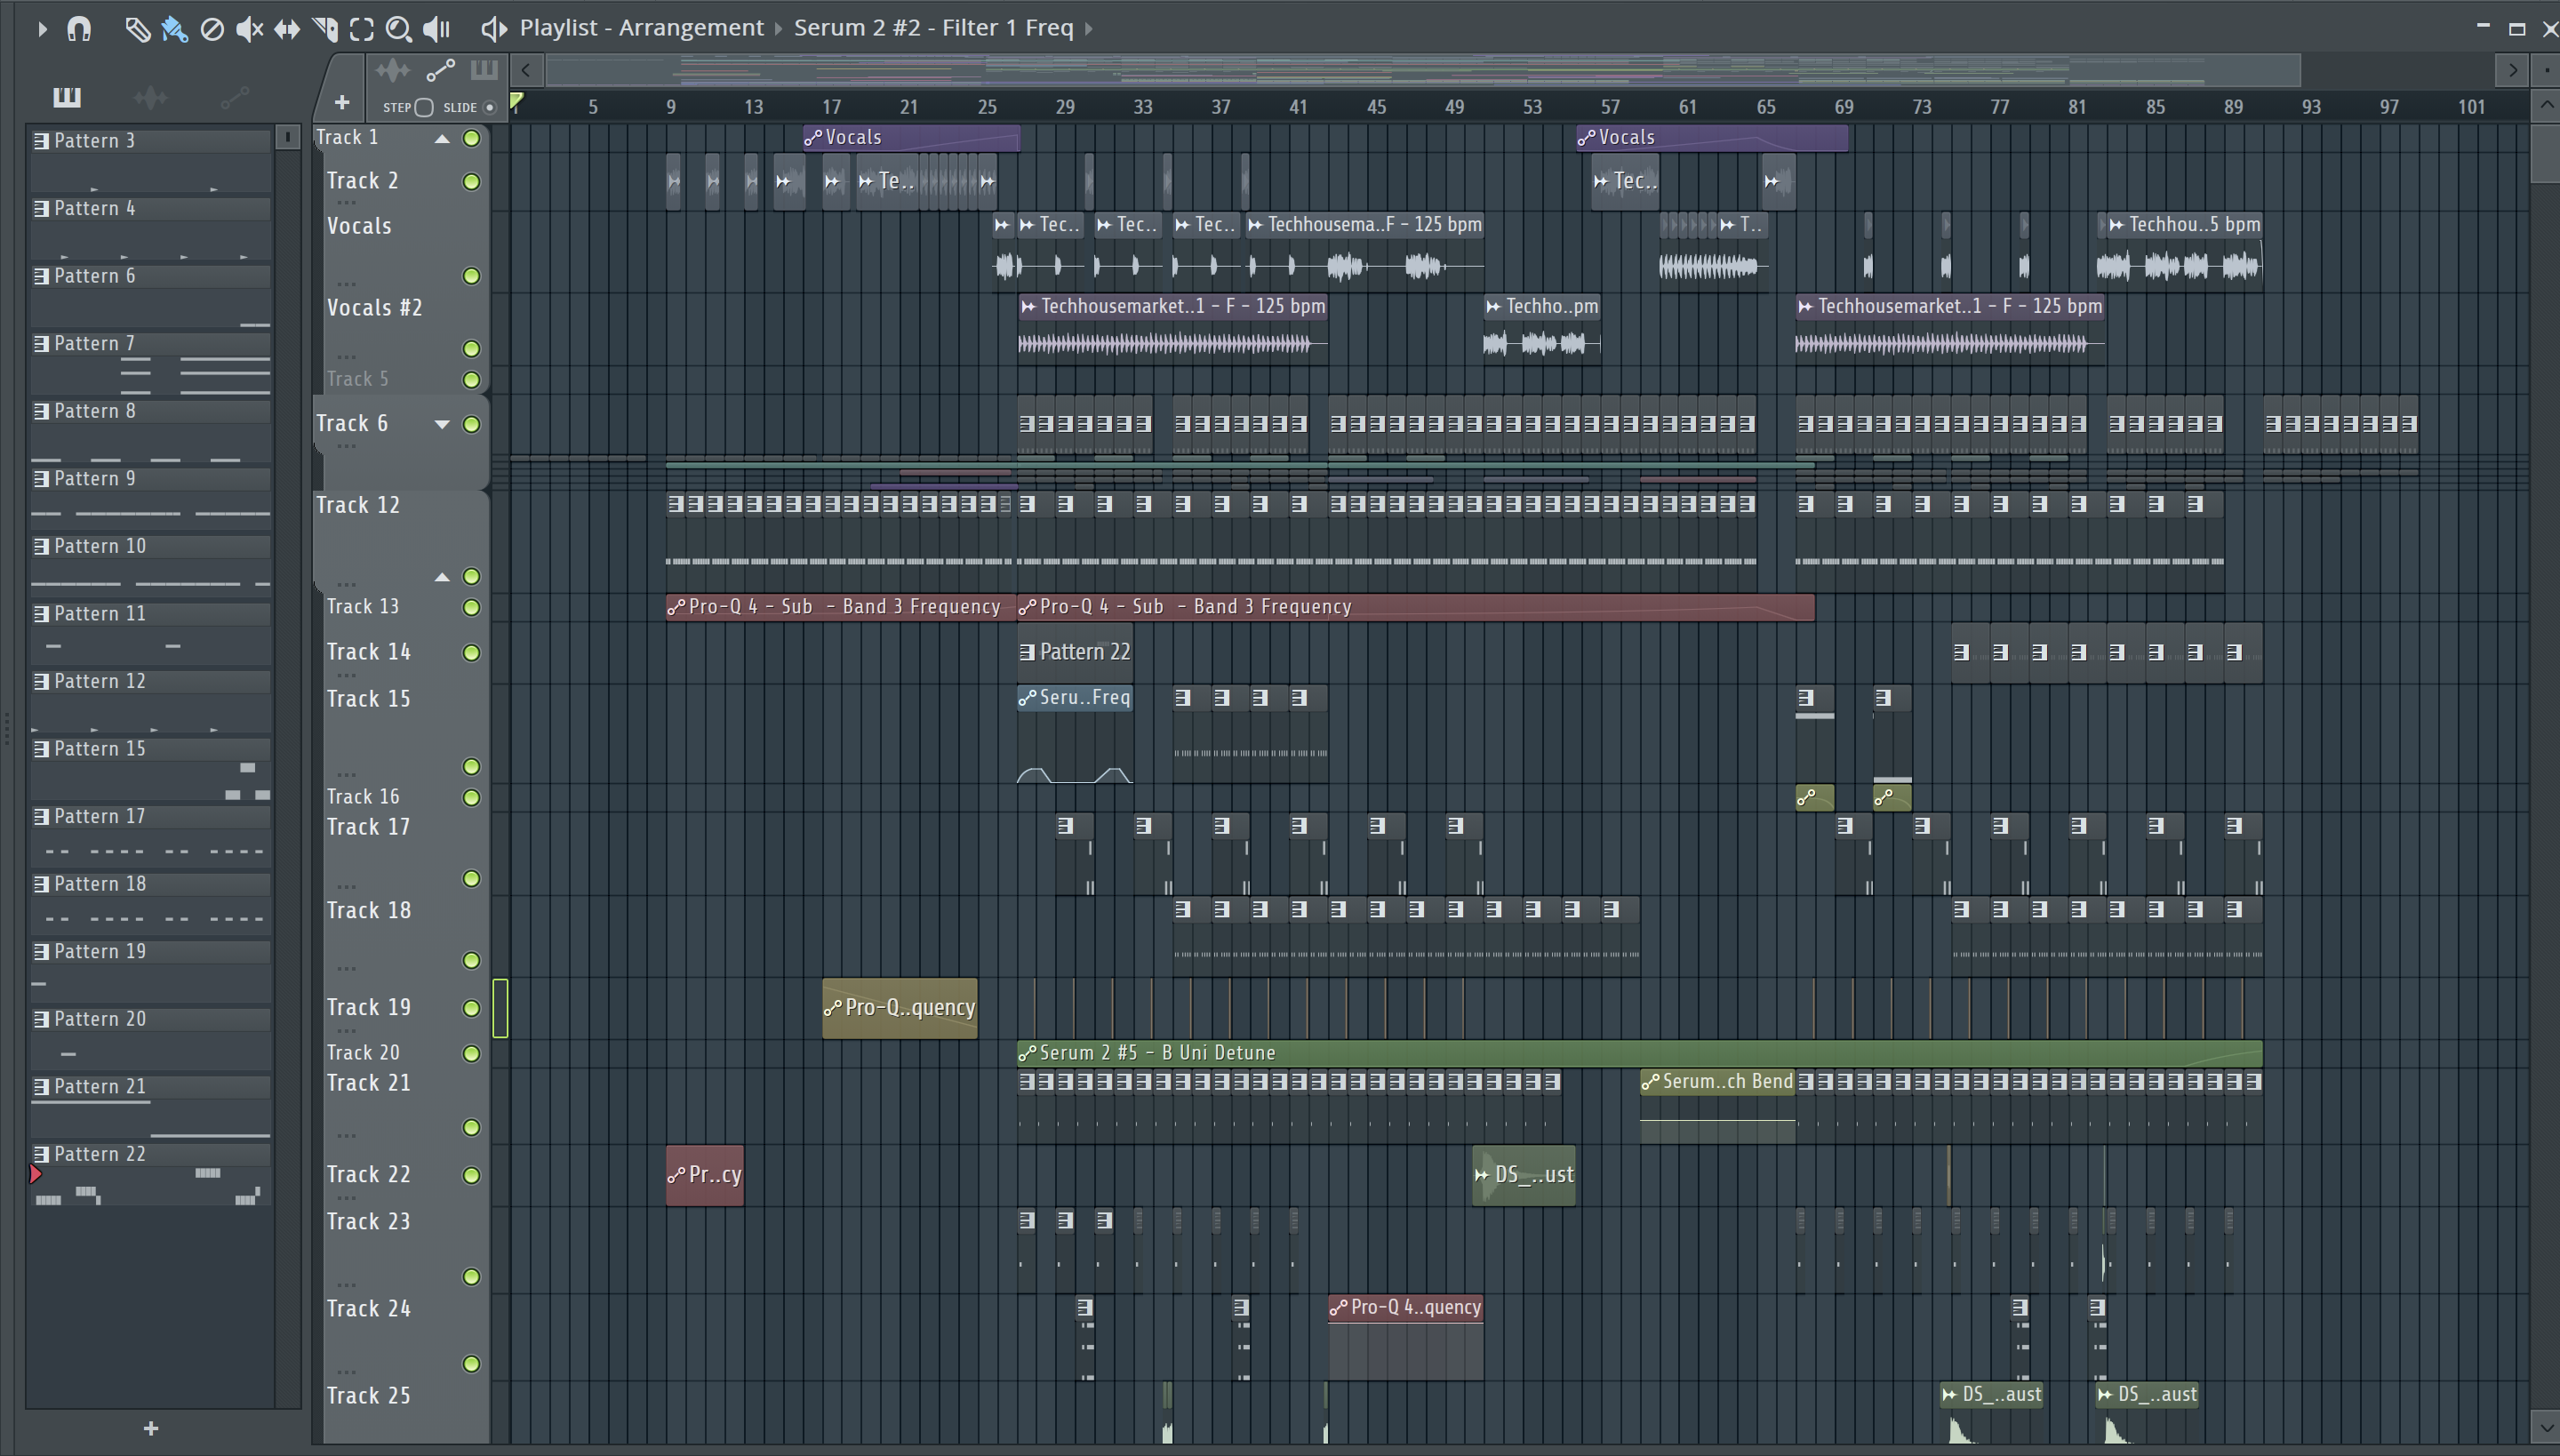
Task: Click Serum 2 #2 - Filter 1 Freq breadcrumb
Action: click(934, 28)
